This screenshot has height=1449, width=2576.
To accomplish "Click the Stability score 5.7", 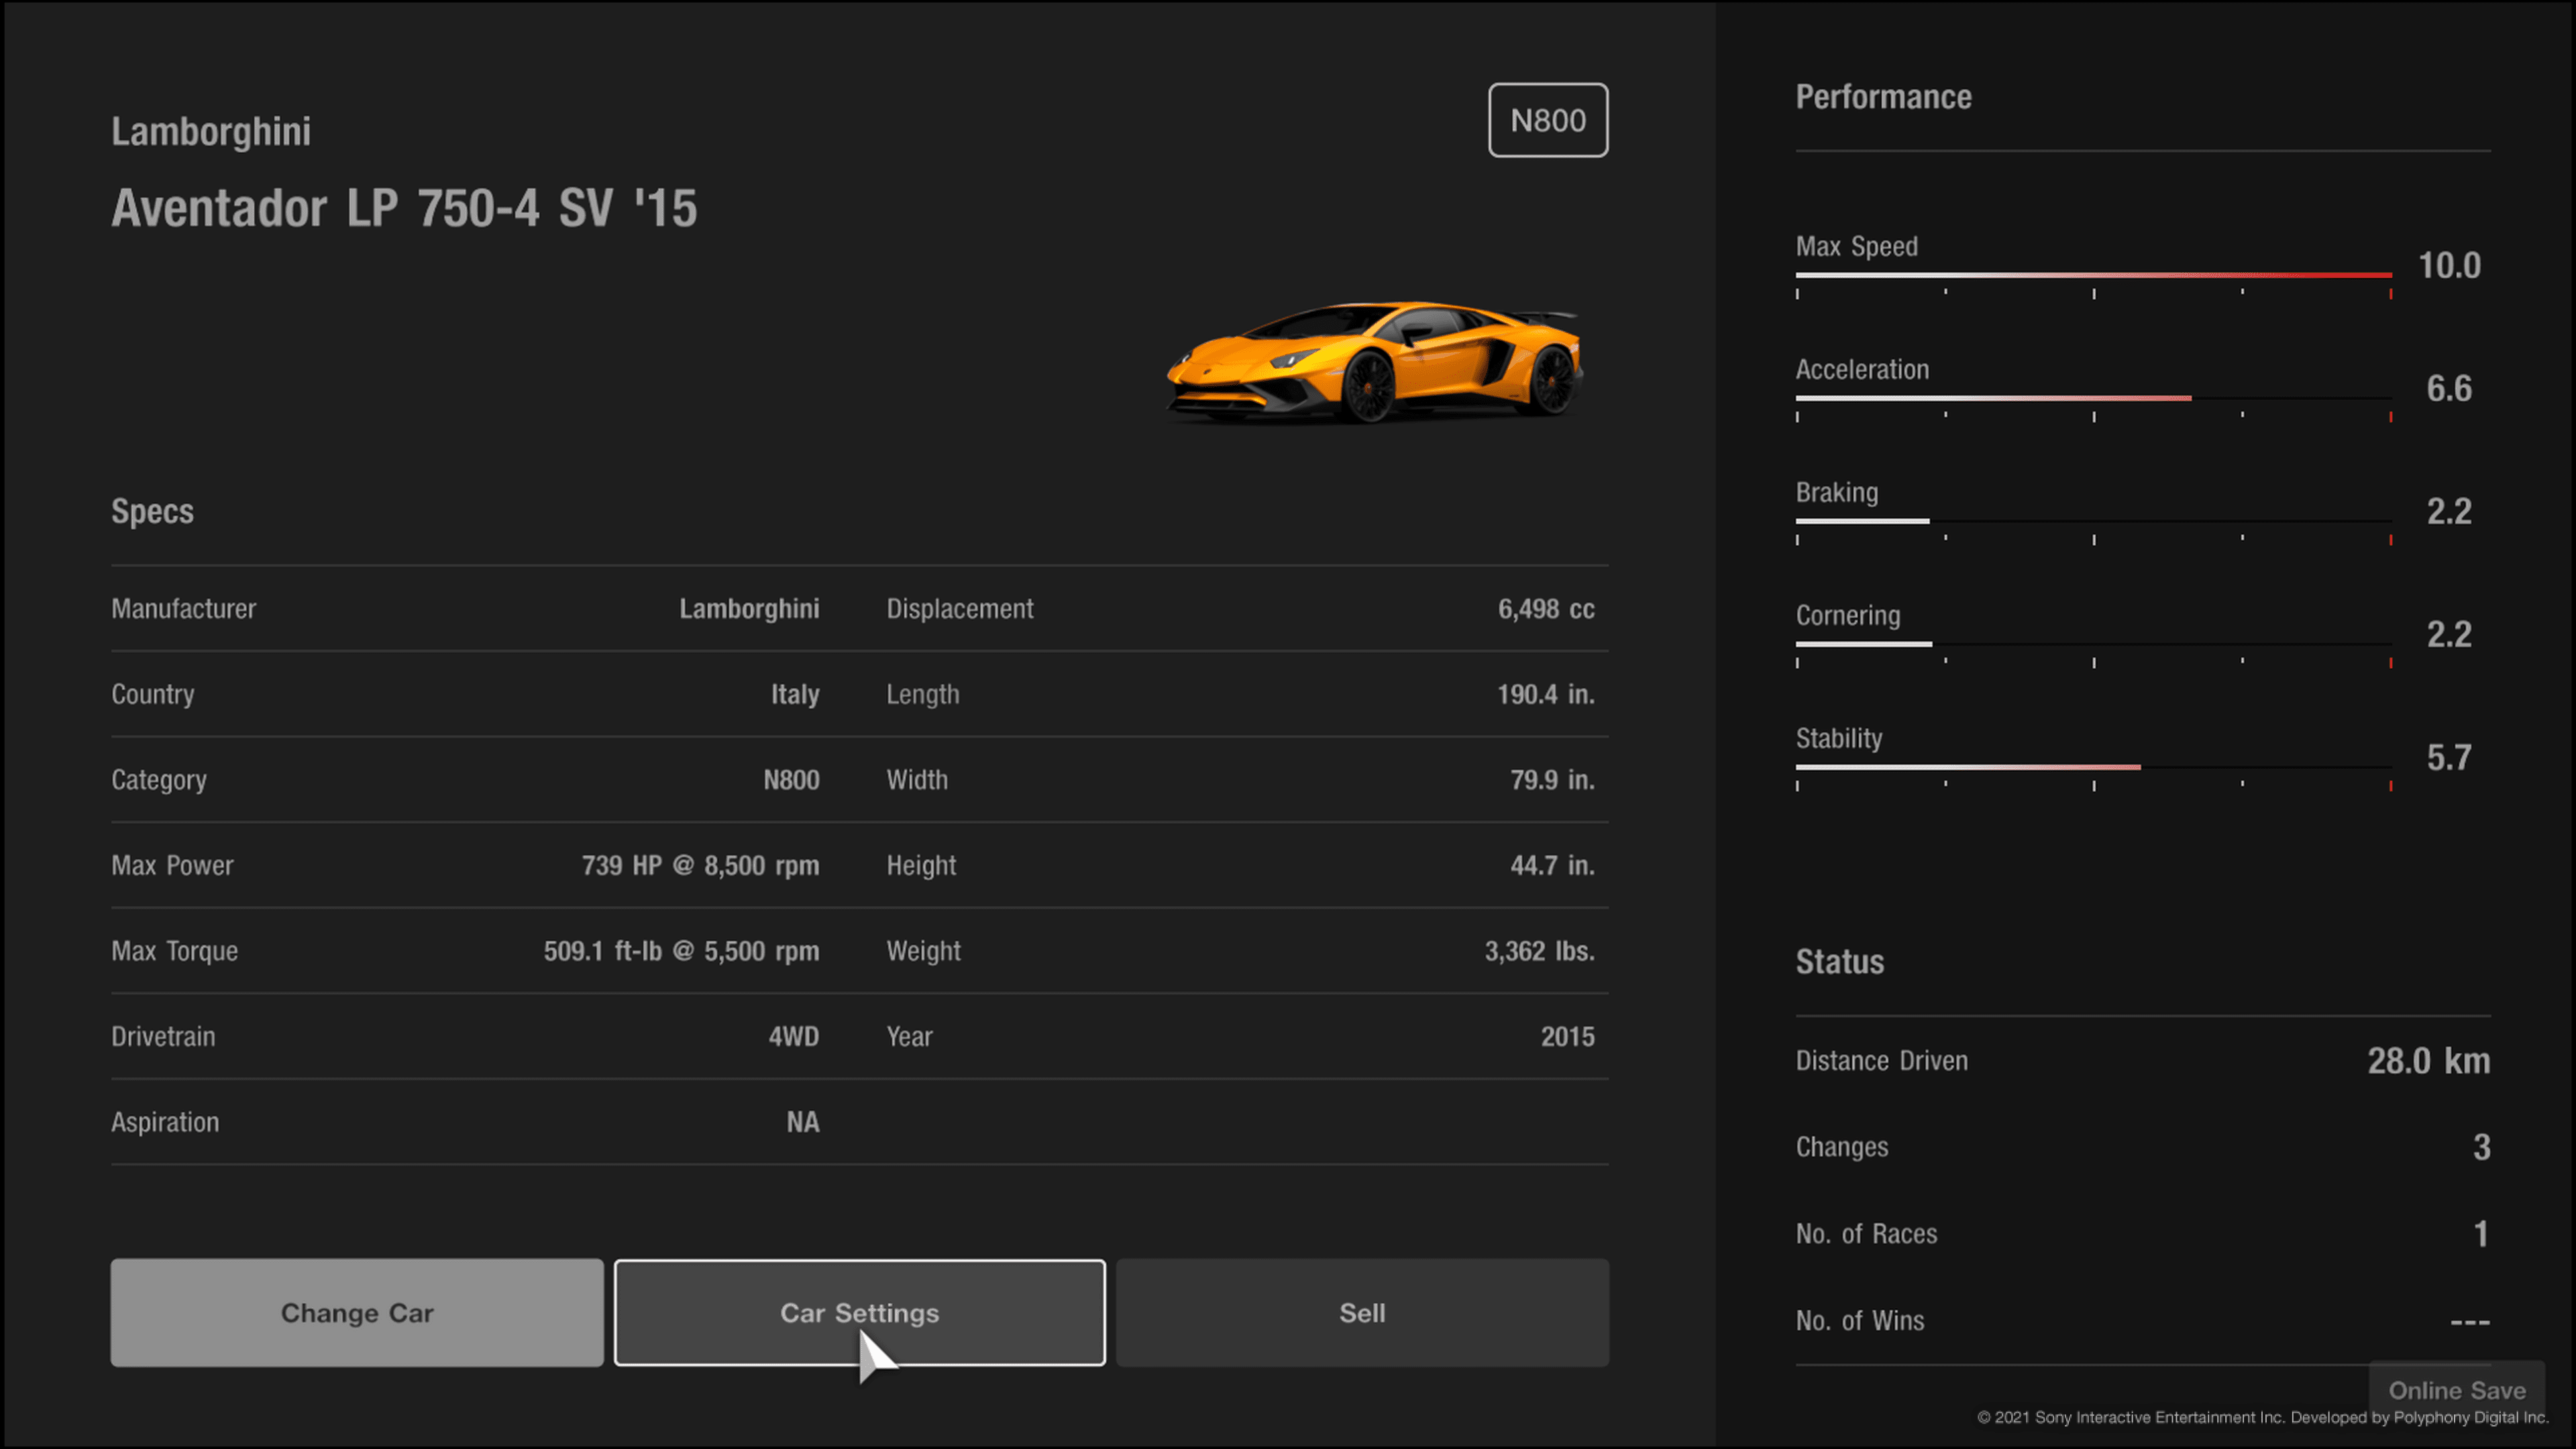I will (2449, 758).
